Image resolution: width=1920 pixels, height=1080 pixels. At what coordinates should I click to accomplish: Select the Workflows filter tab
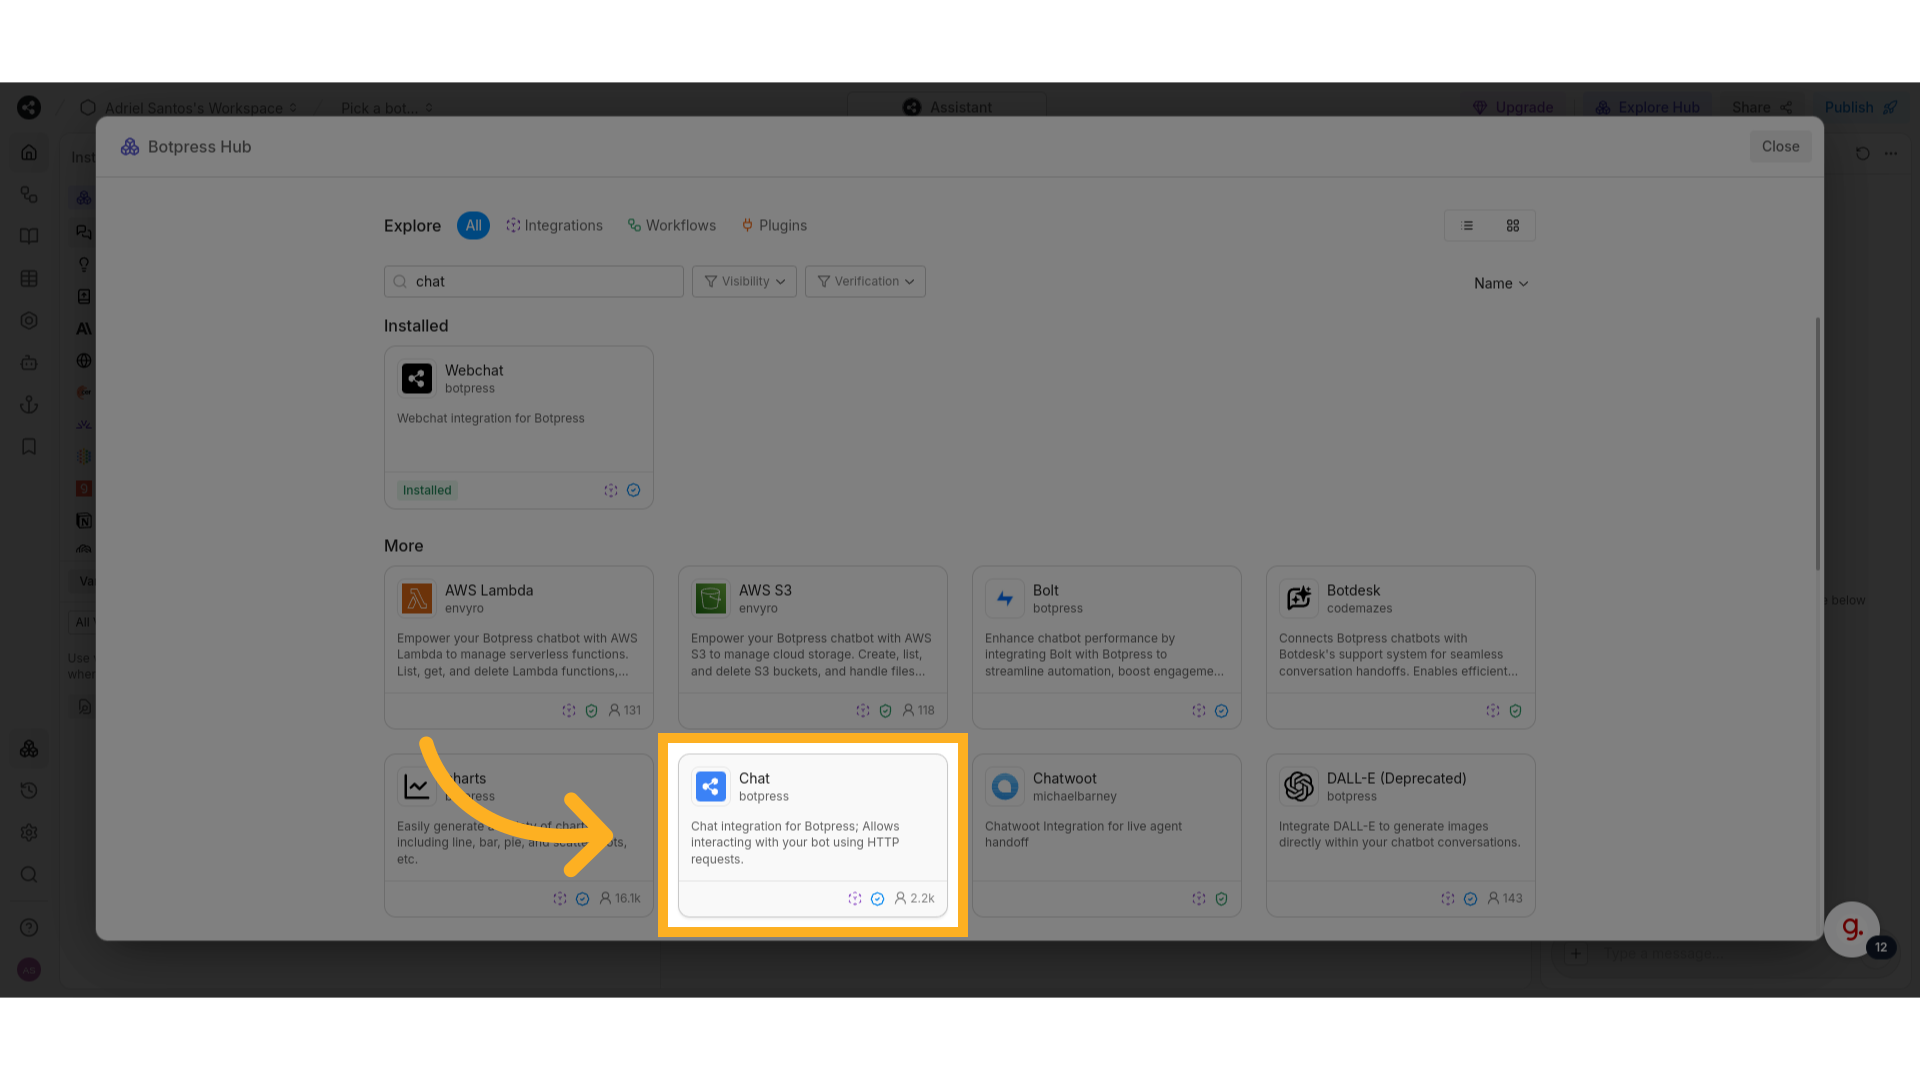(x=671, y=226)
